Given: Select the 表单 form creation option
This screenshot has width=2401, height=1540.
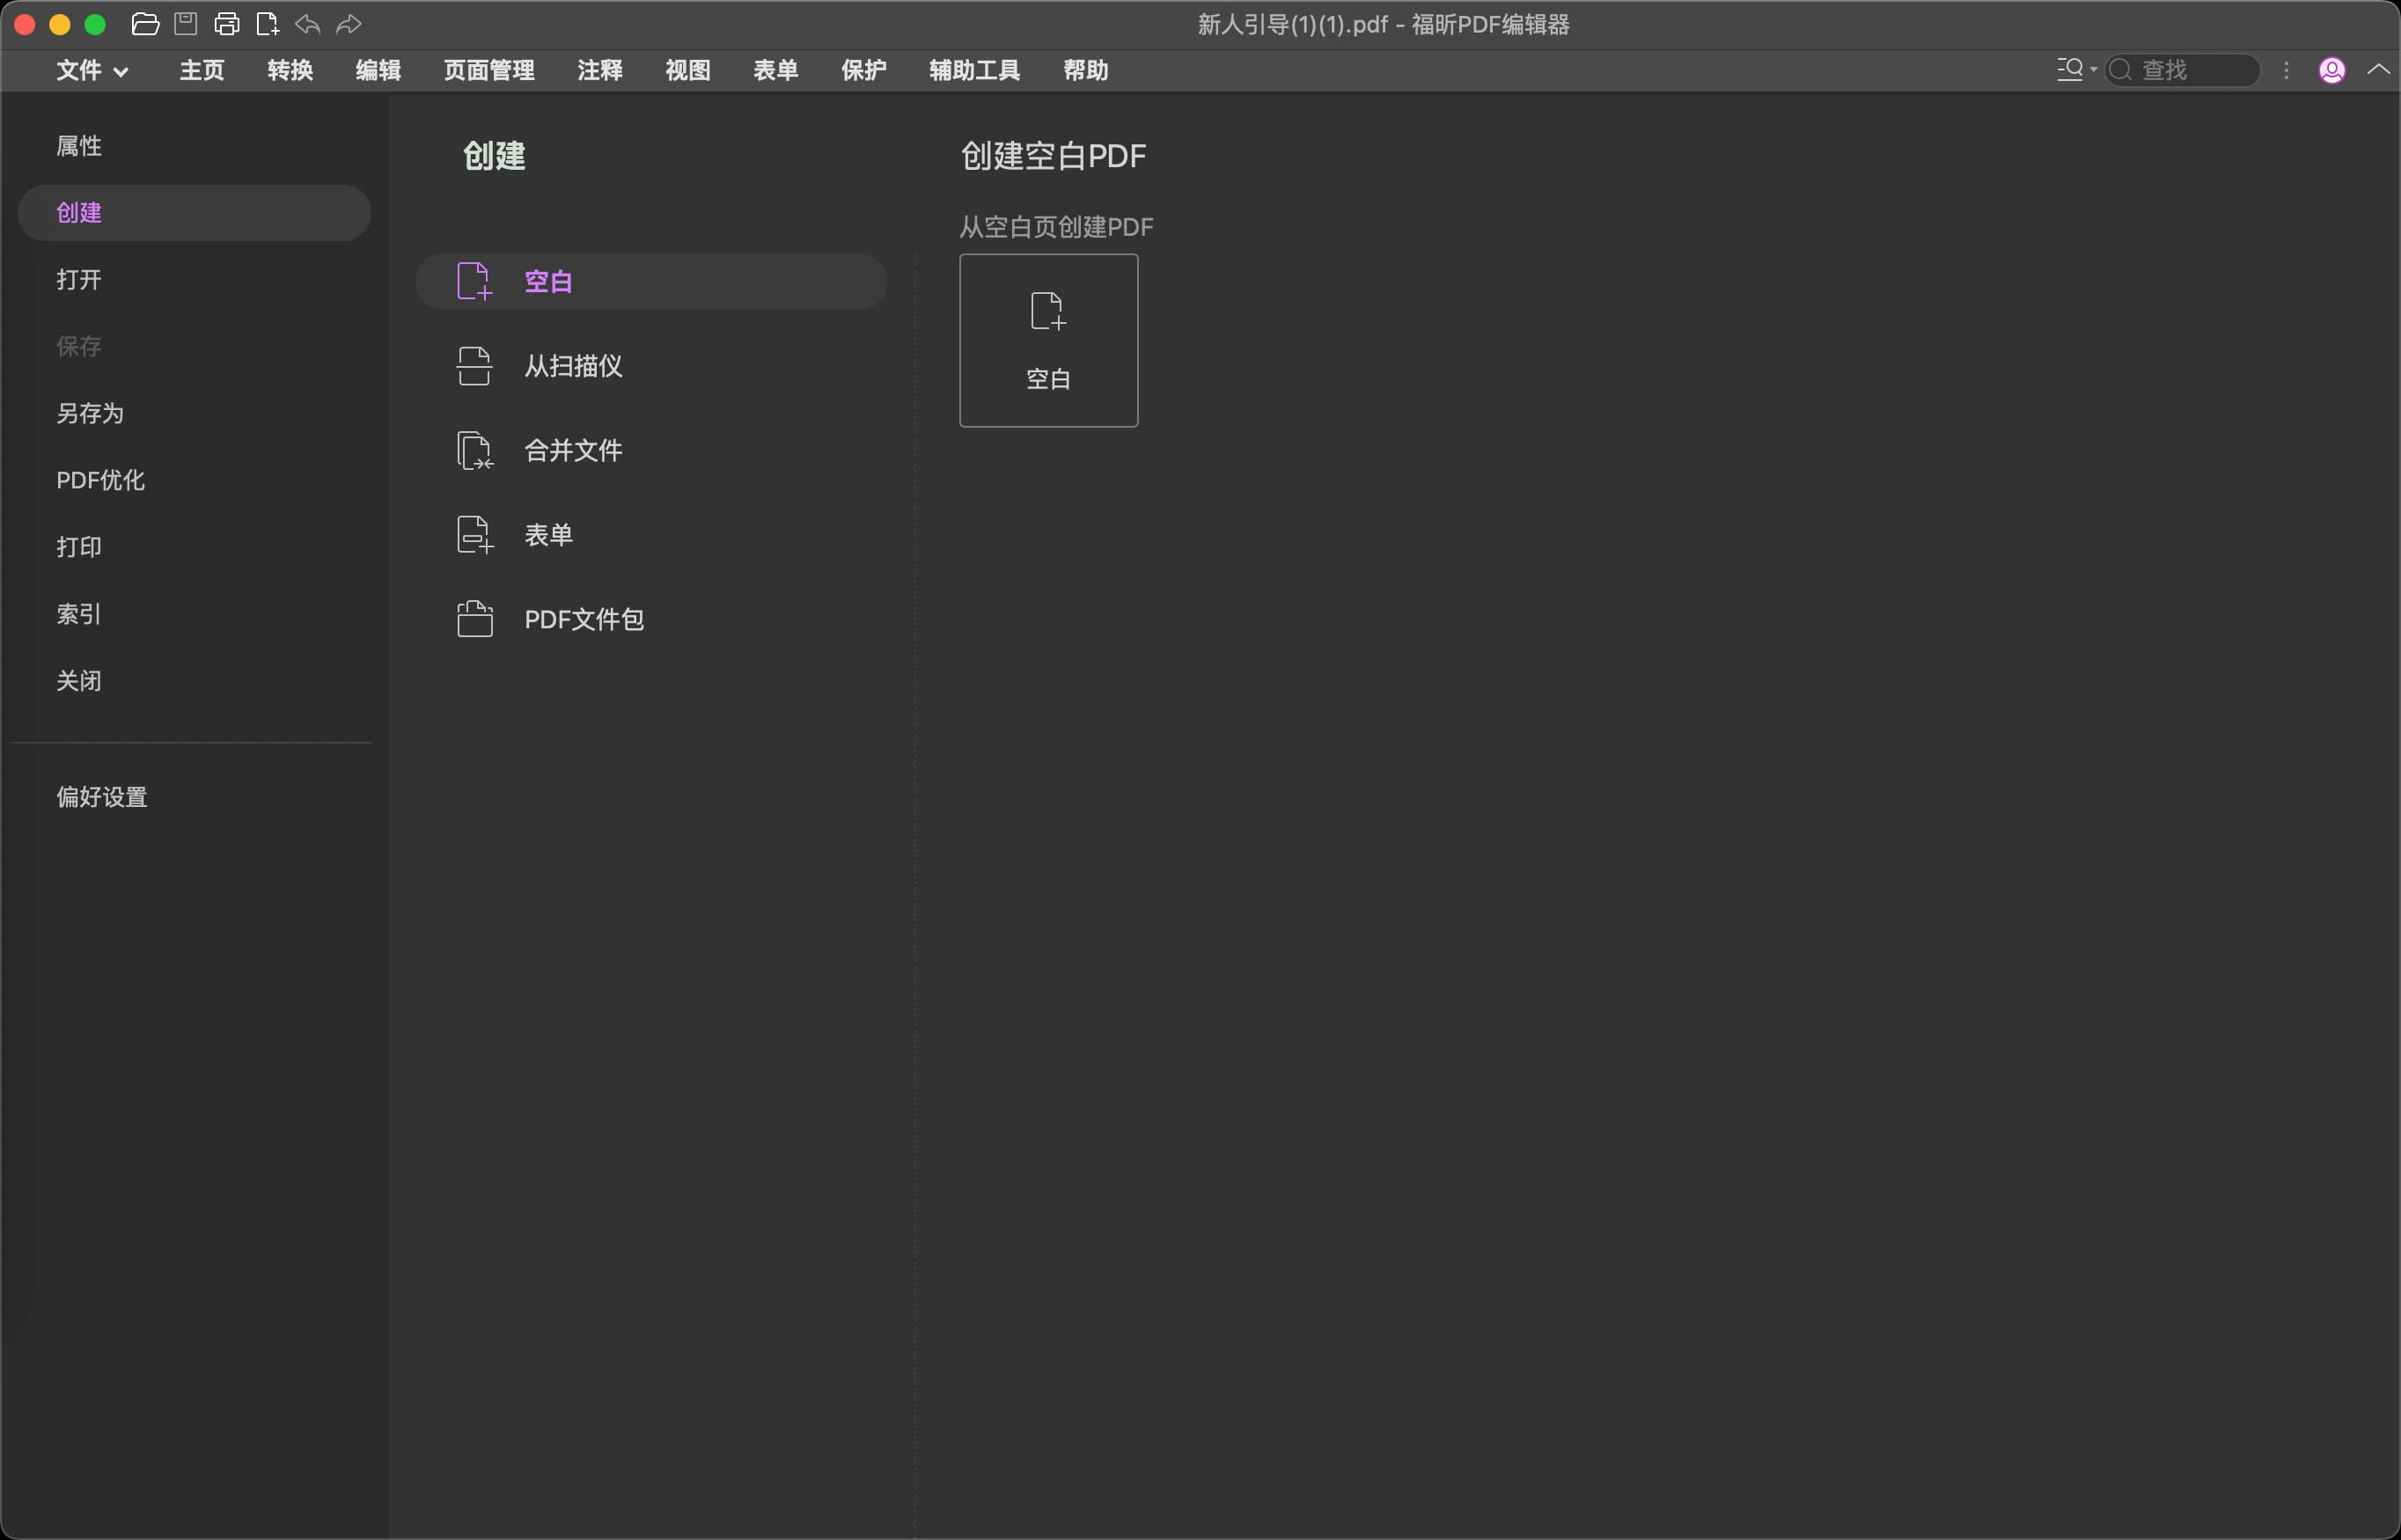Looking at the screenshot, I should point(548,534).
